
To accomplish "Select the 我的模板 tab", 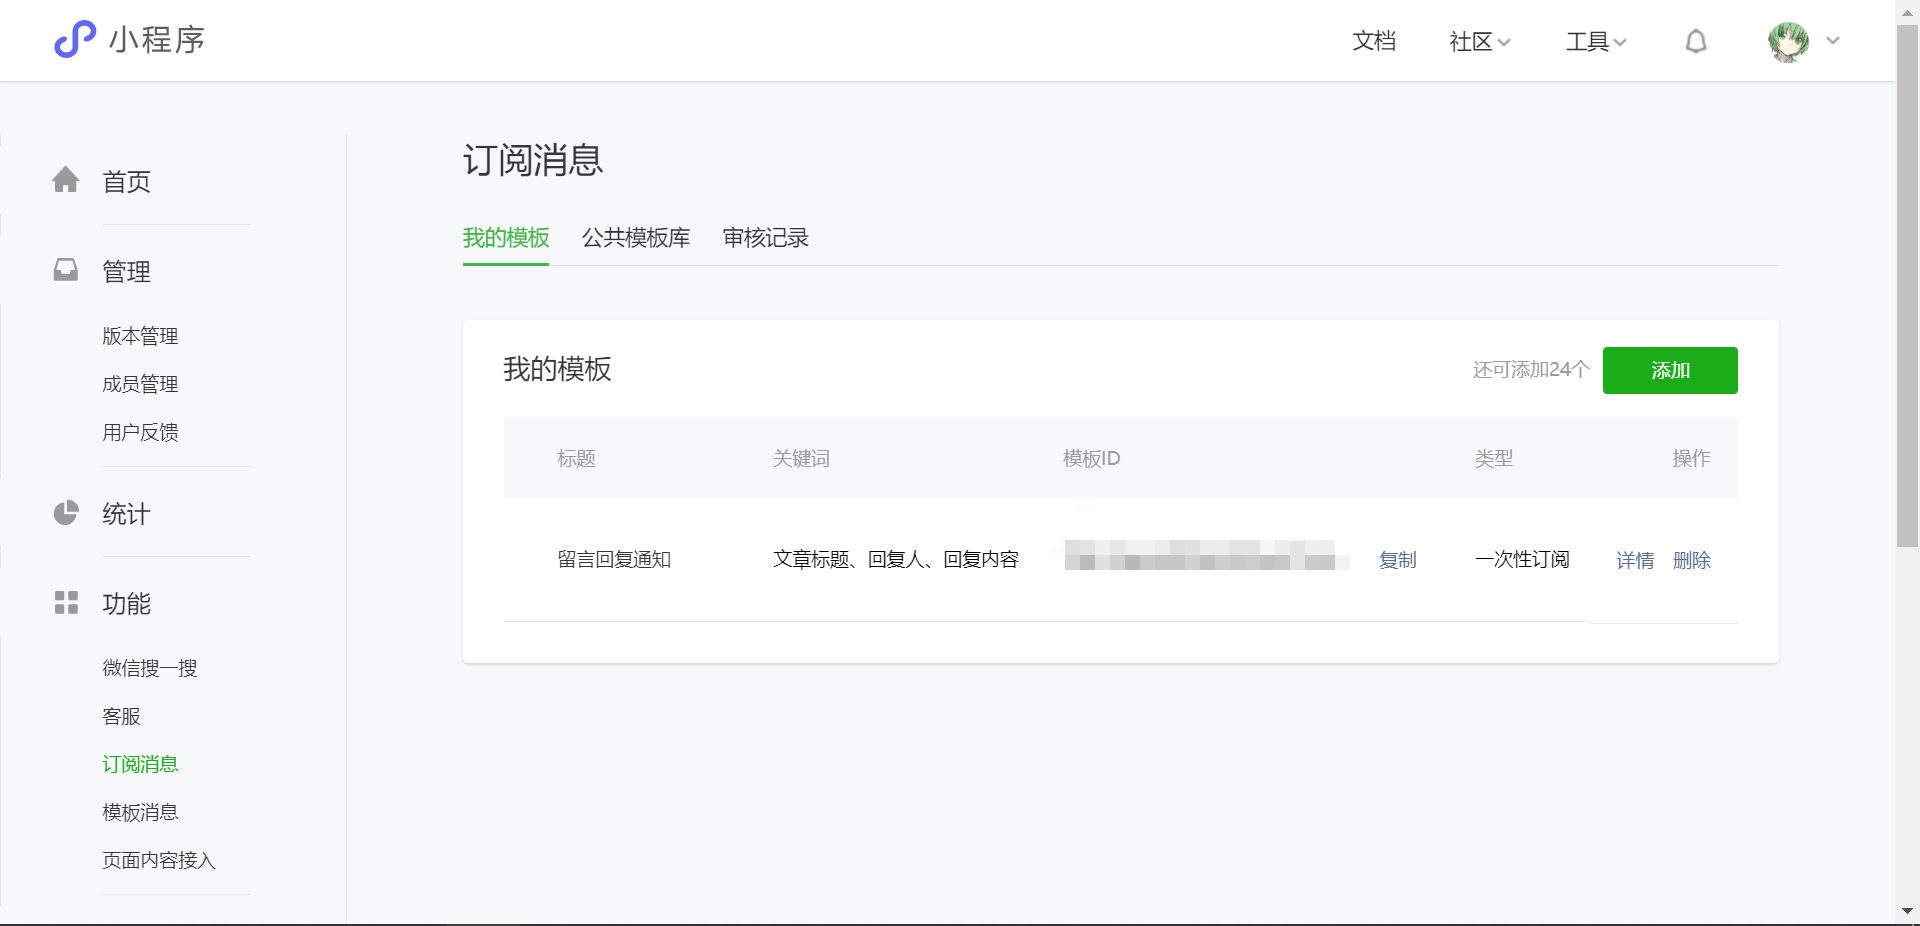I will click(x=506, y=238).
